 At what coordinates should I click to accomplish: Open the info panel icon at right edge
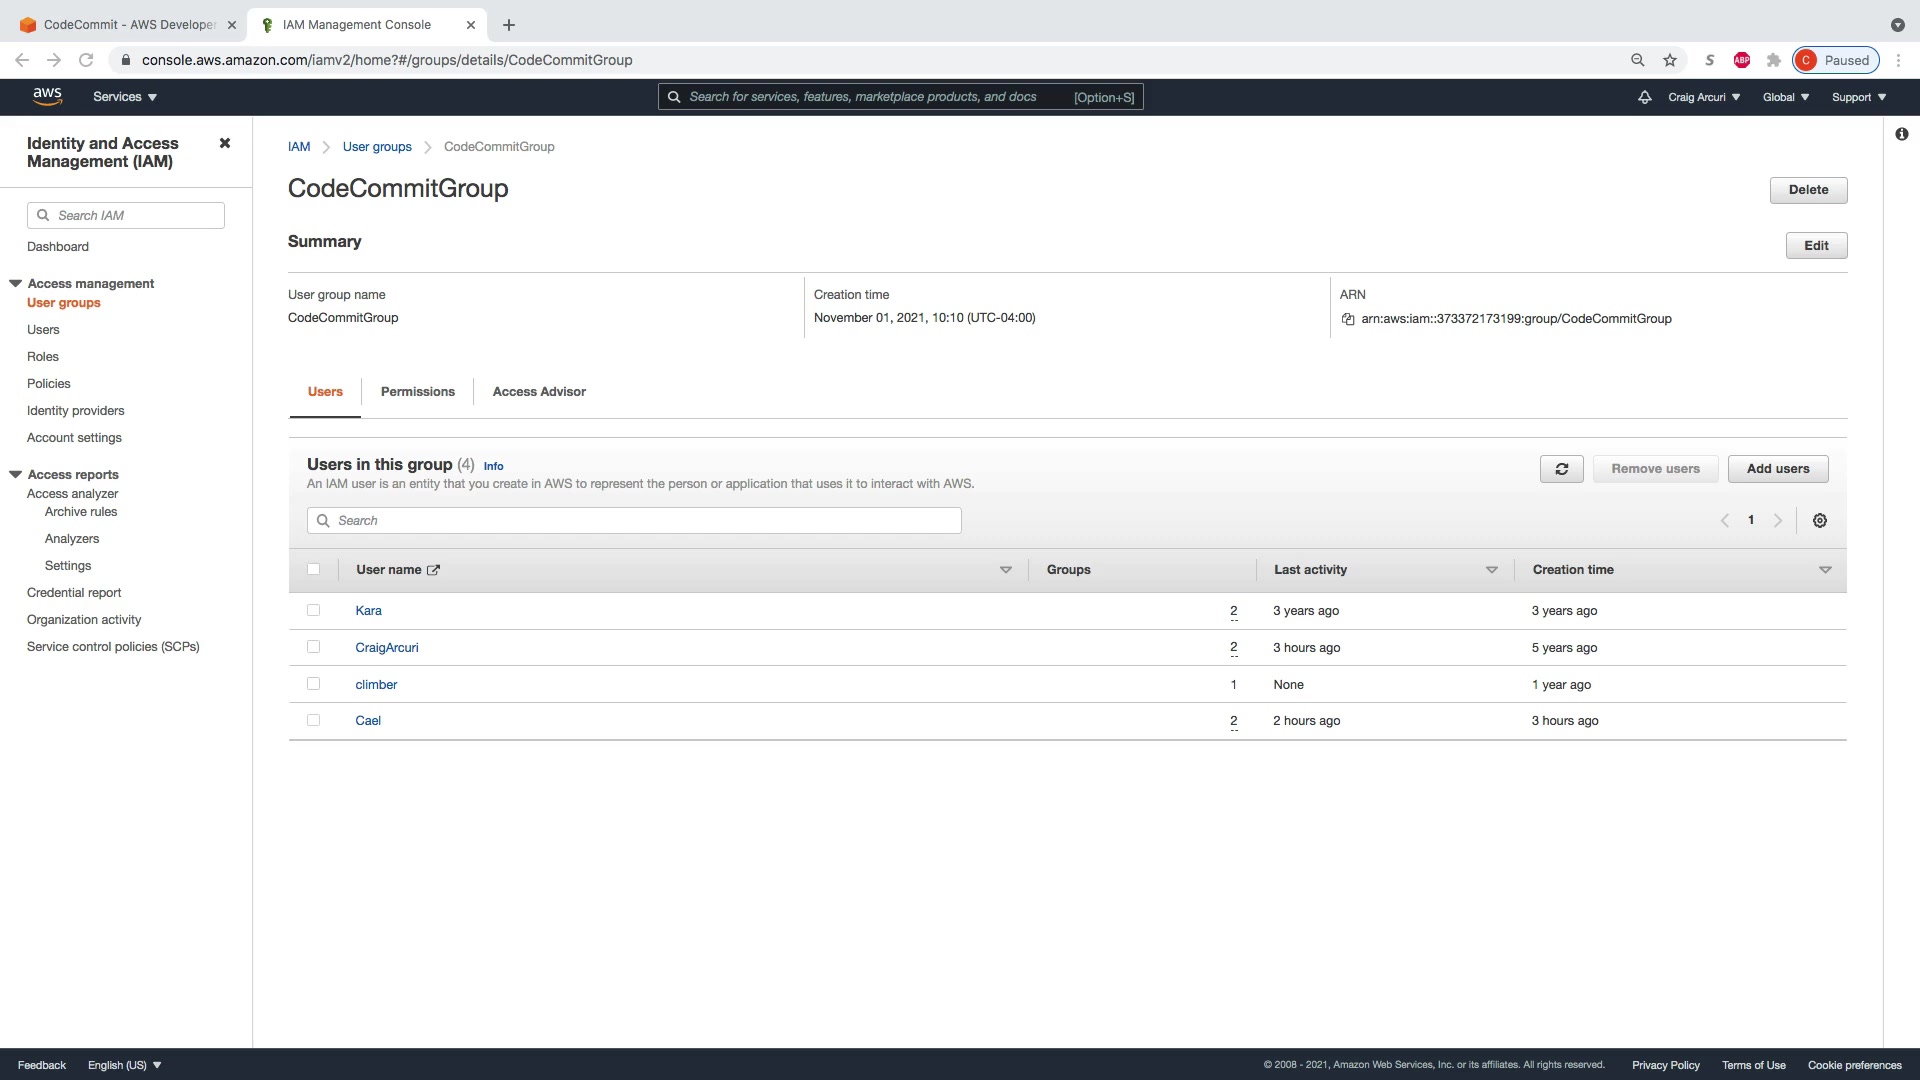pos(1901,134)
